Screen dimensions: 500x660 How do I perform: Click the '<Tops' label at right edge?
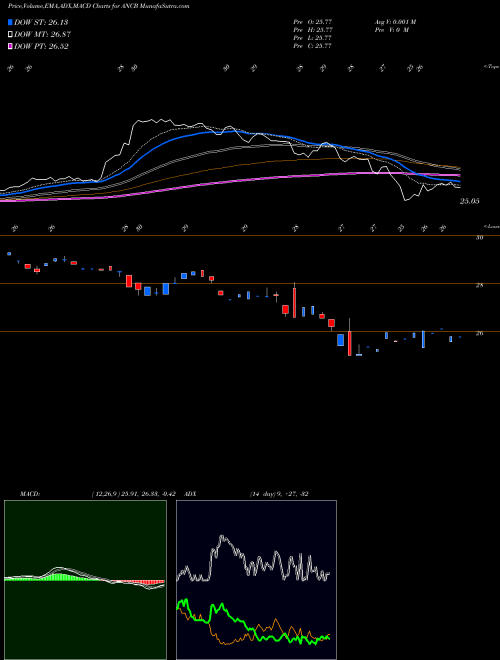tap(492, 67)
